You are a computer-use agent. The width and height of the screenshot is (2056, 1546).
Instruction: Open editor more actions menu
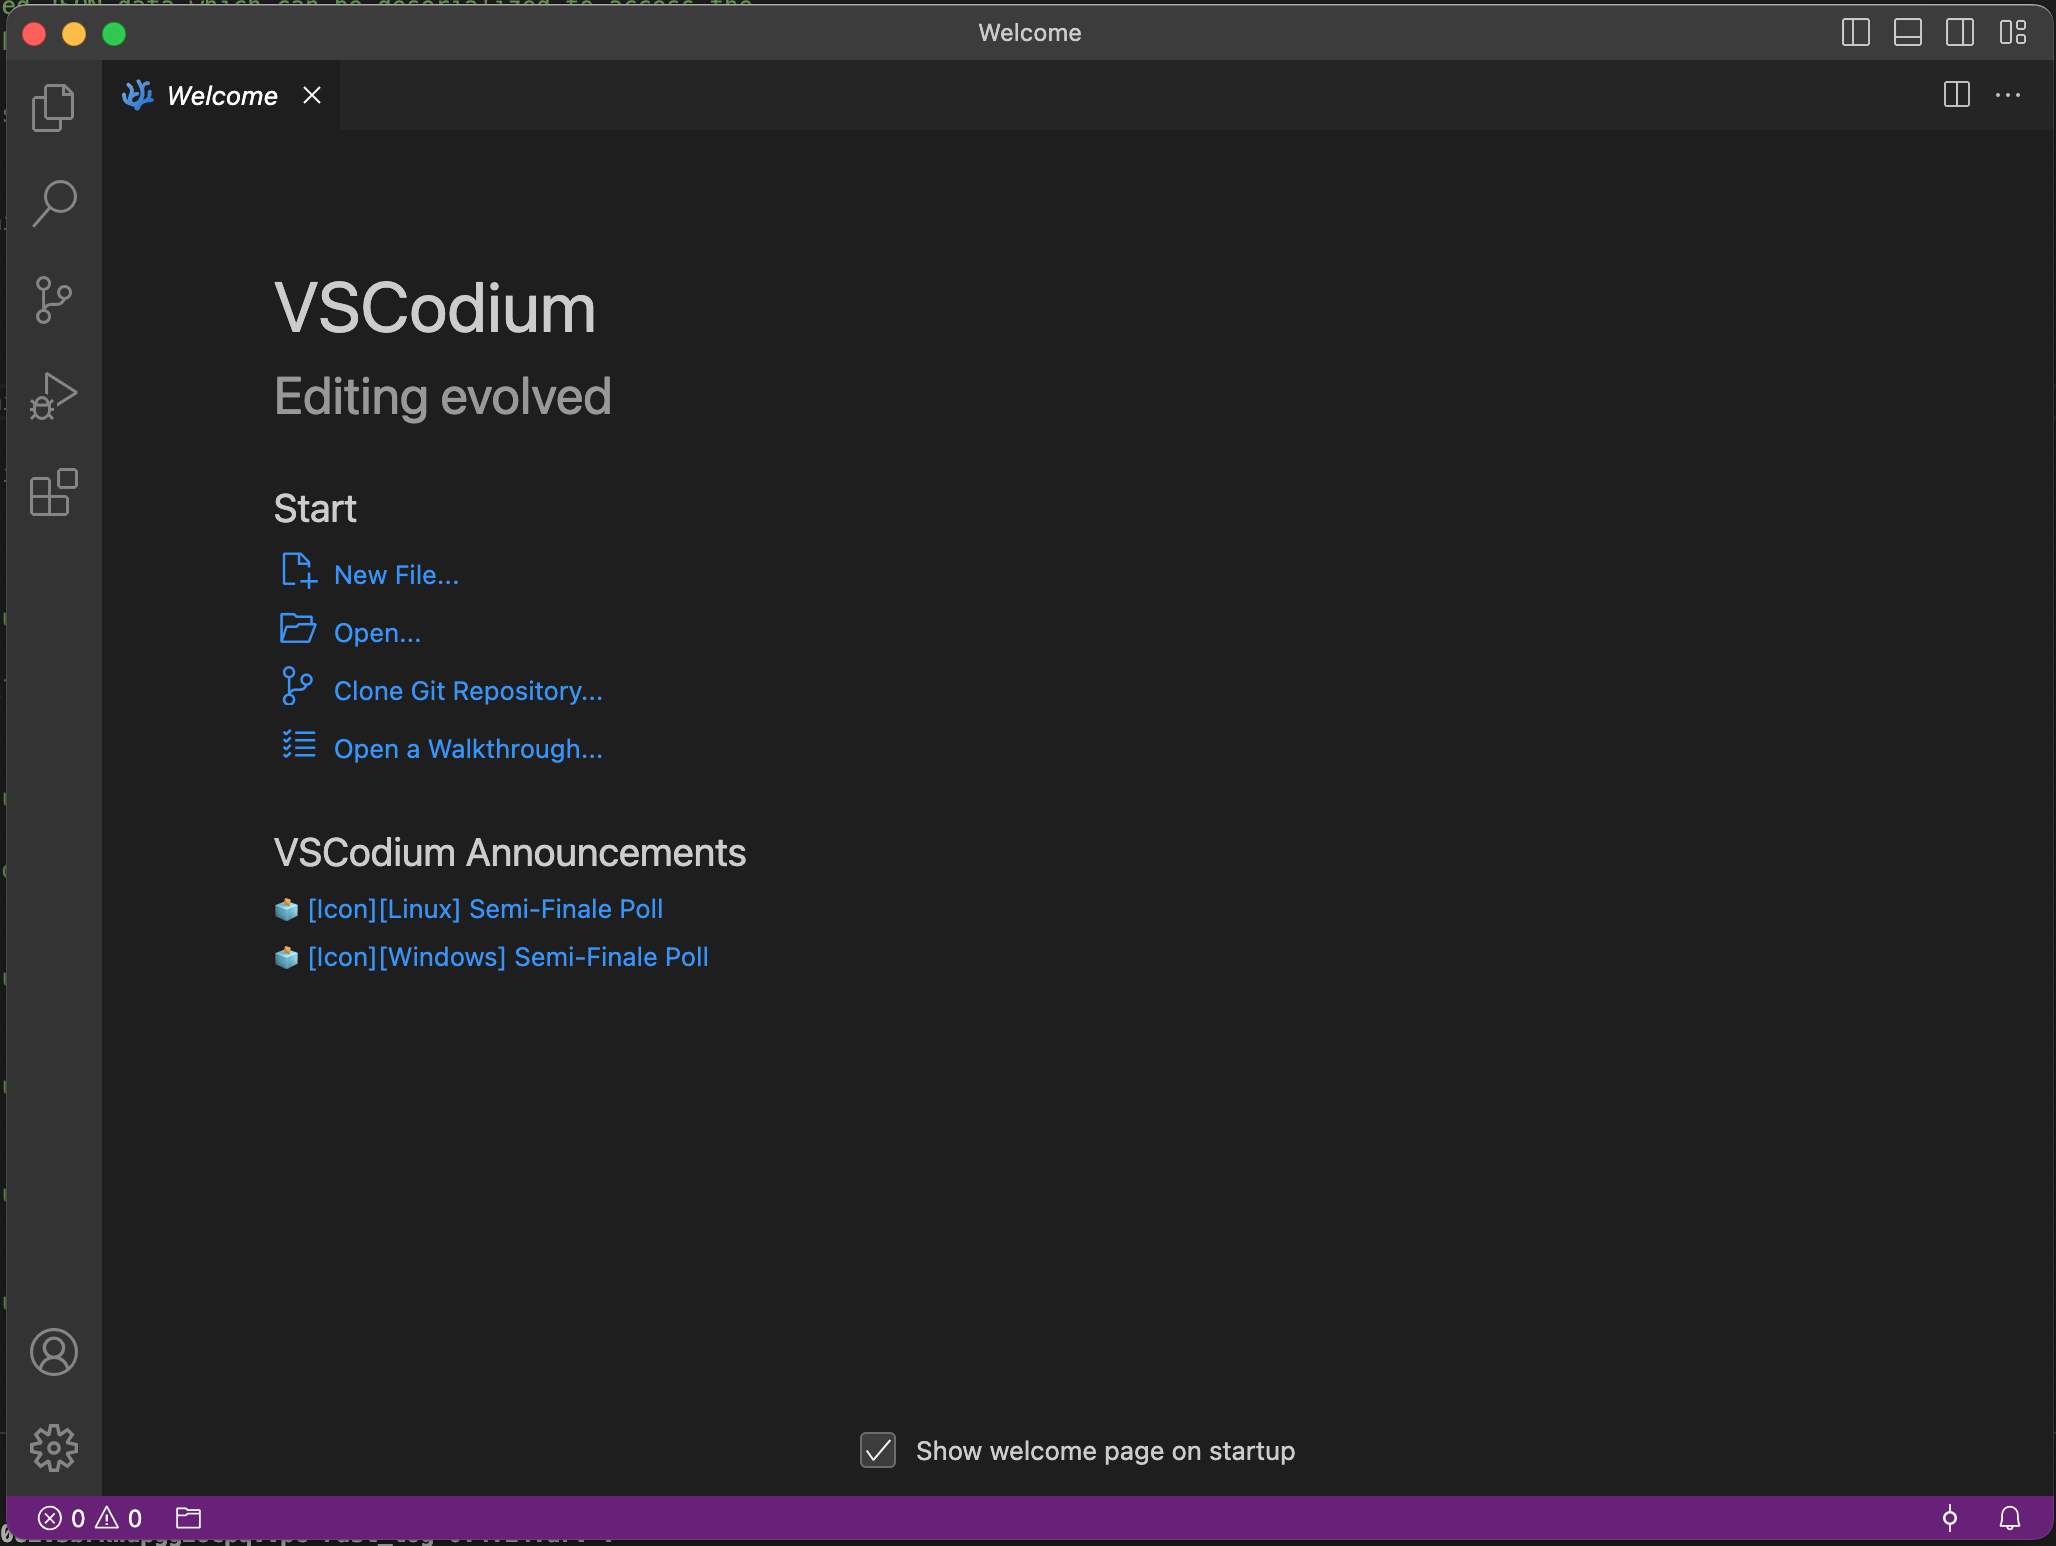2009,95
